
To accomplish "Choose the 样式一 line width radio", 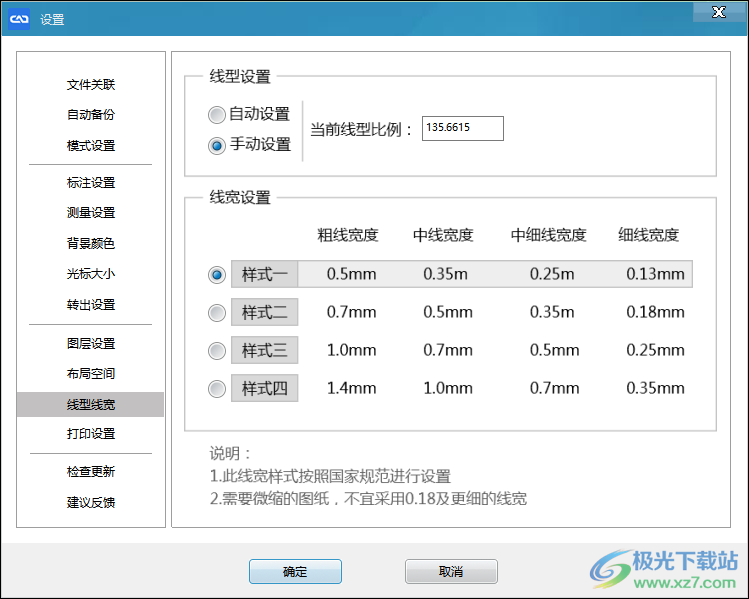I will coord(217,275).
